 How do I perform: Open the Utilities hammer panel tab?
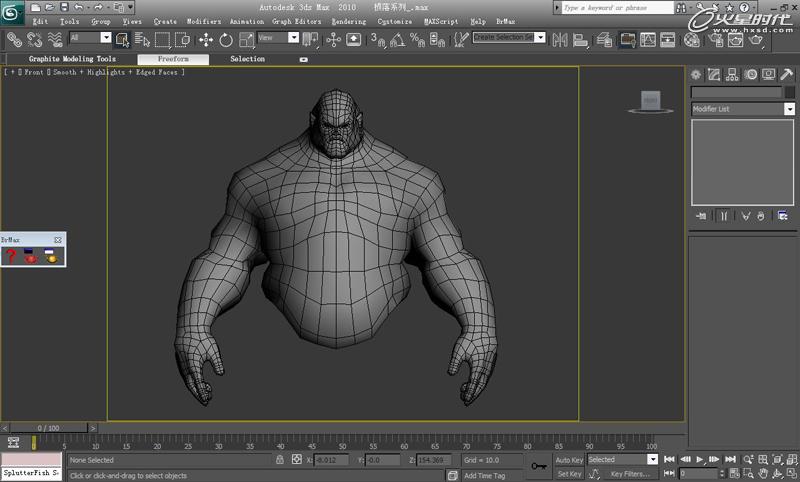pyautogui.click(x=784, y=75)
